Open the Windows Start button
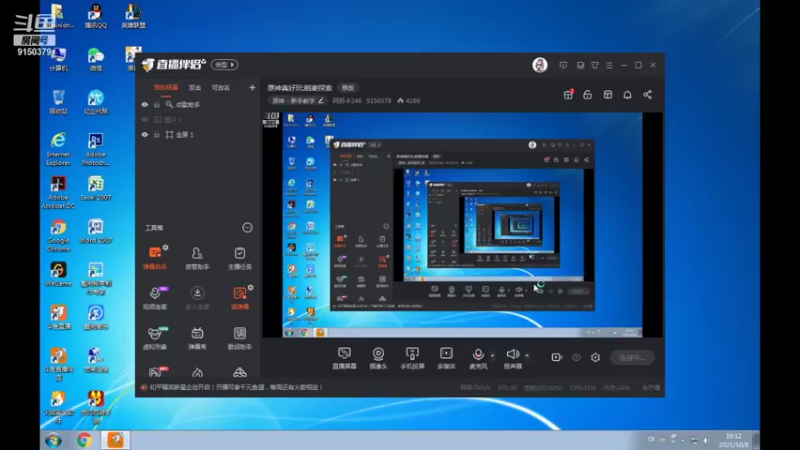The width and height of the screenshot is (800, 450). (x=53, y=440)
